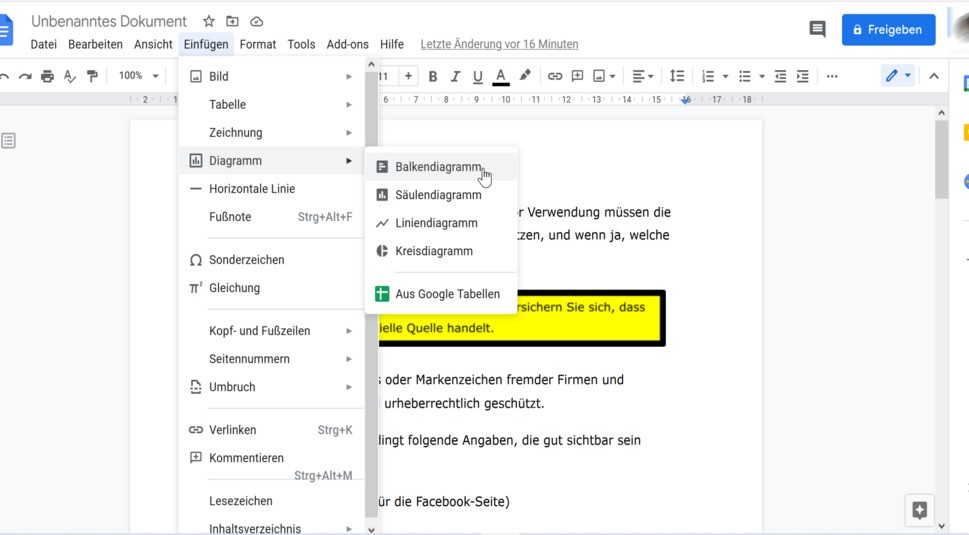Select Verlinken menu entry

pos(271,430)
